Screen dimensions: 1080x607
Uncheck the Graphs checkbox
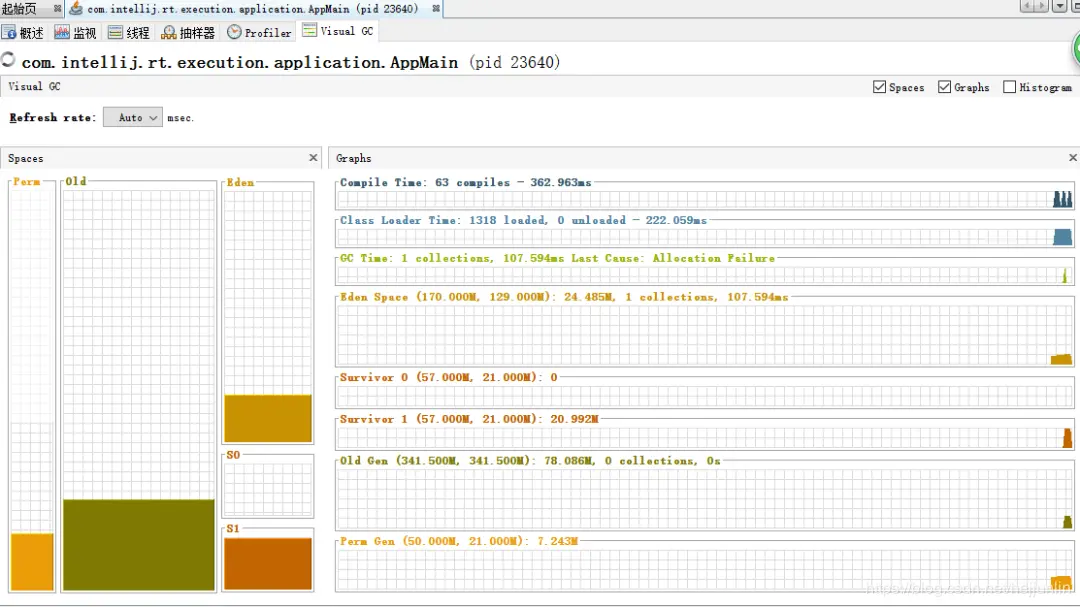pyautogui.click(x=944, y=87)
